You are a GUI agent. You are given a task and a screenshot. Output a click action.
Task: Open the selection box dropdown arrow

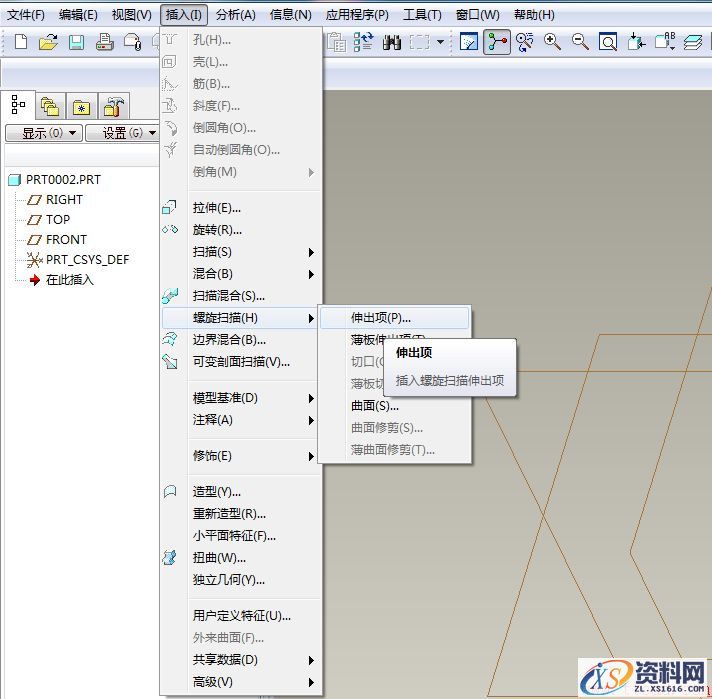click(x=440, y=42)
